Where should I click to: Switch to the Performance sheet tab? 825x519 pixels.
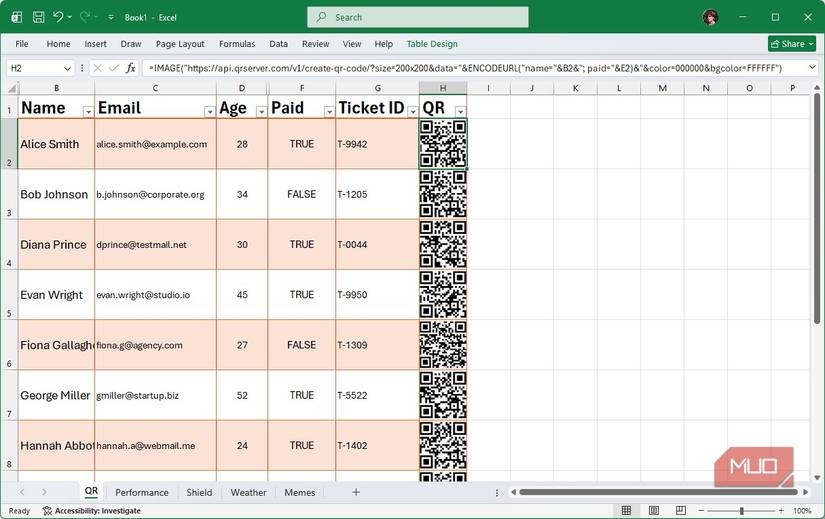[x=141, y=492]
